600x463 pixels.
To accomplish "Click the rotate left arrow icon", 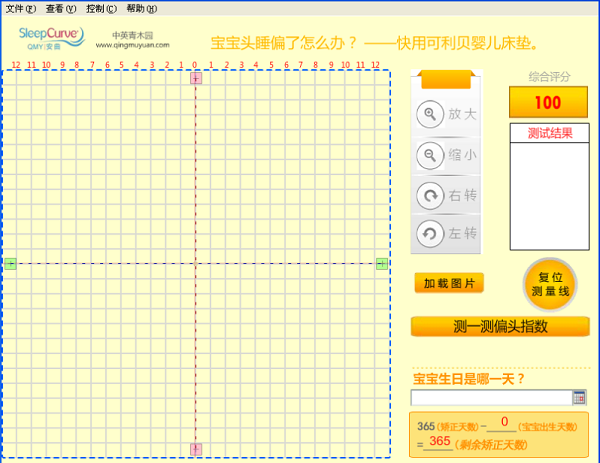I will 430,233.
